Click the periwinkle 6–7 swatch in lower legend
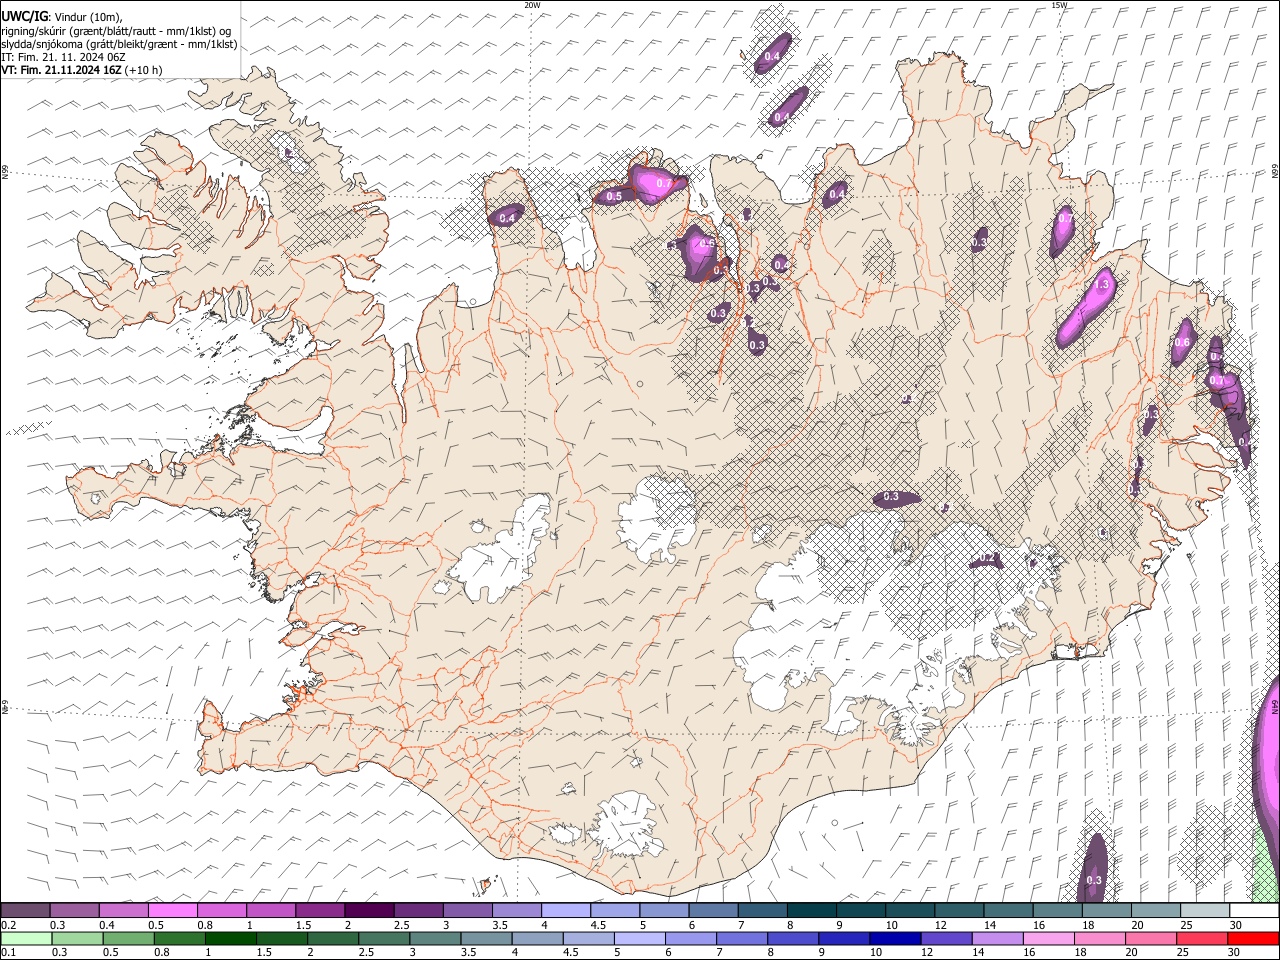This screenshot has height=960, width=1280. (691, 939)
